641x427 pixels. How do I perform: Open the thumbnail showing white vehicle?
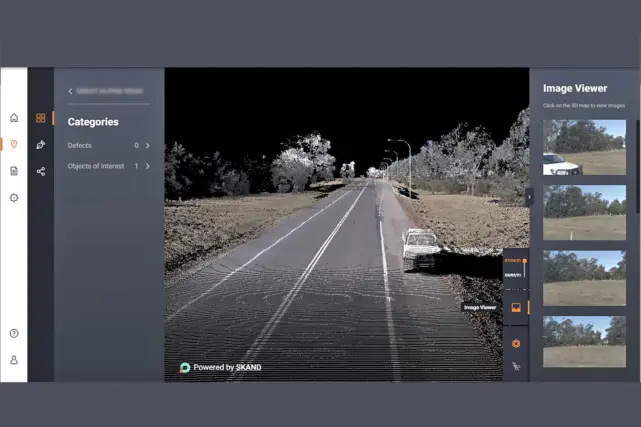[584, 148]
